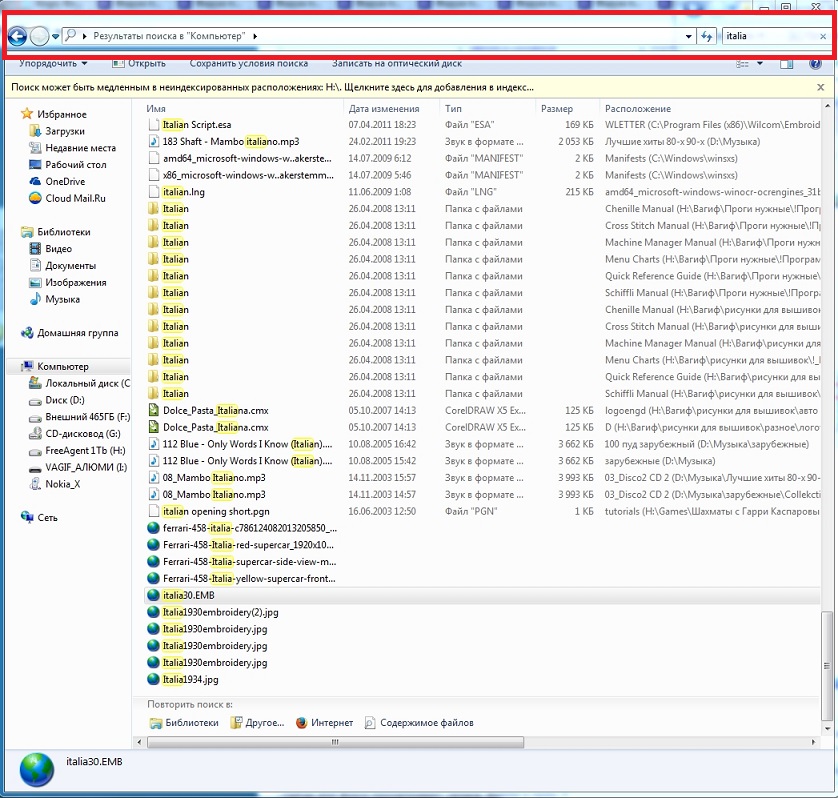Open the recent pages dropdown near Back button
Viewport: 838px width, 798px height.
point(56,37)
